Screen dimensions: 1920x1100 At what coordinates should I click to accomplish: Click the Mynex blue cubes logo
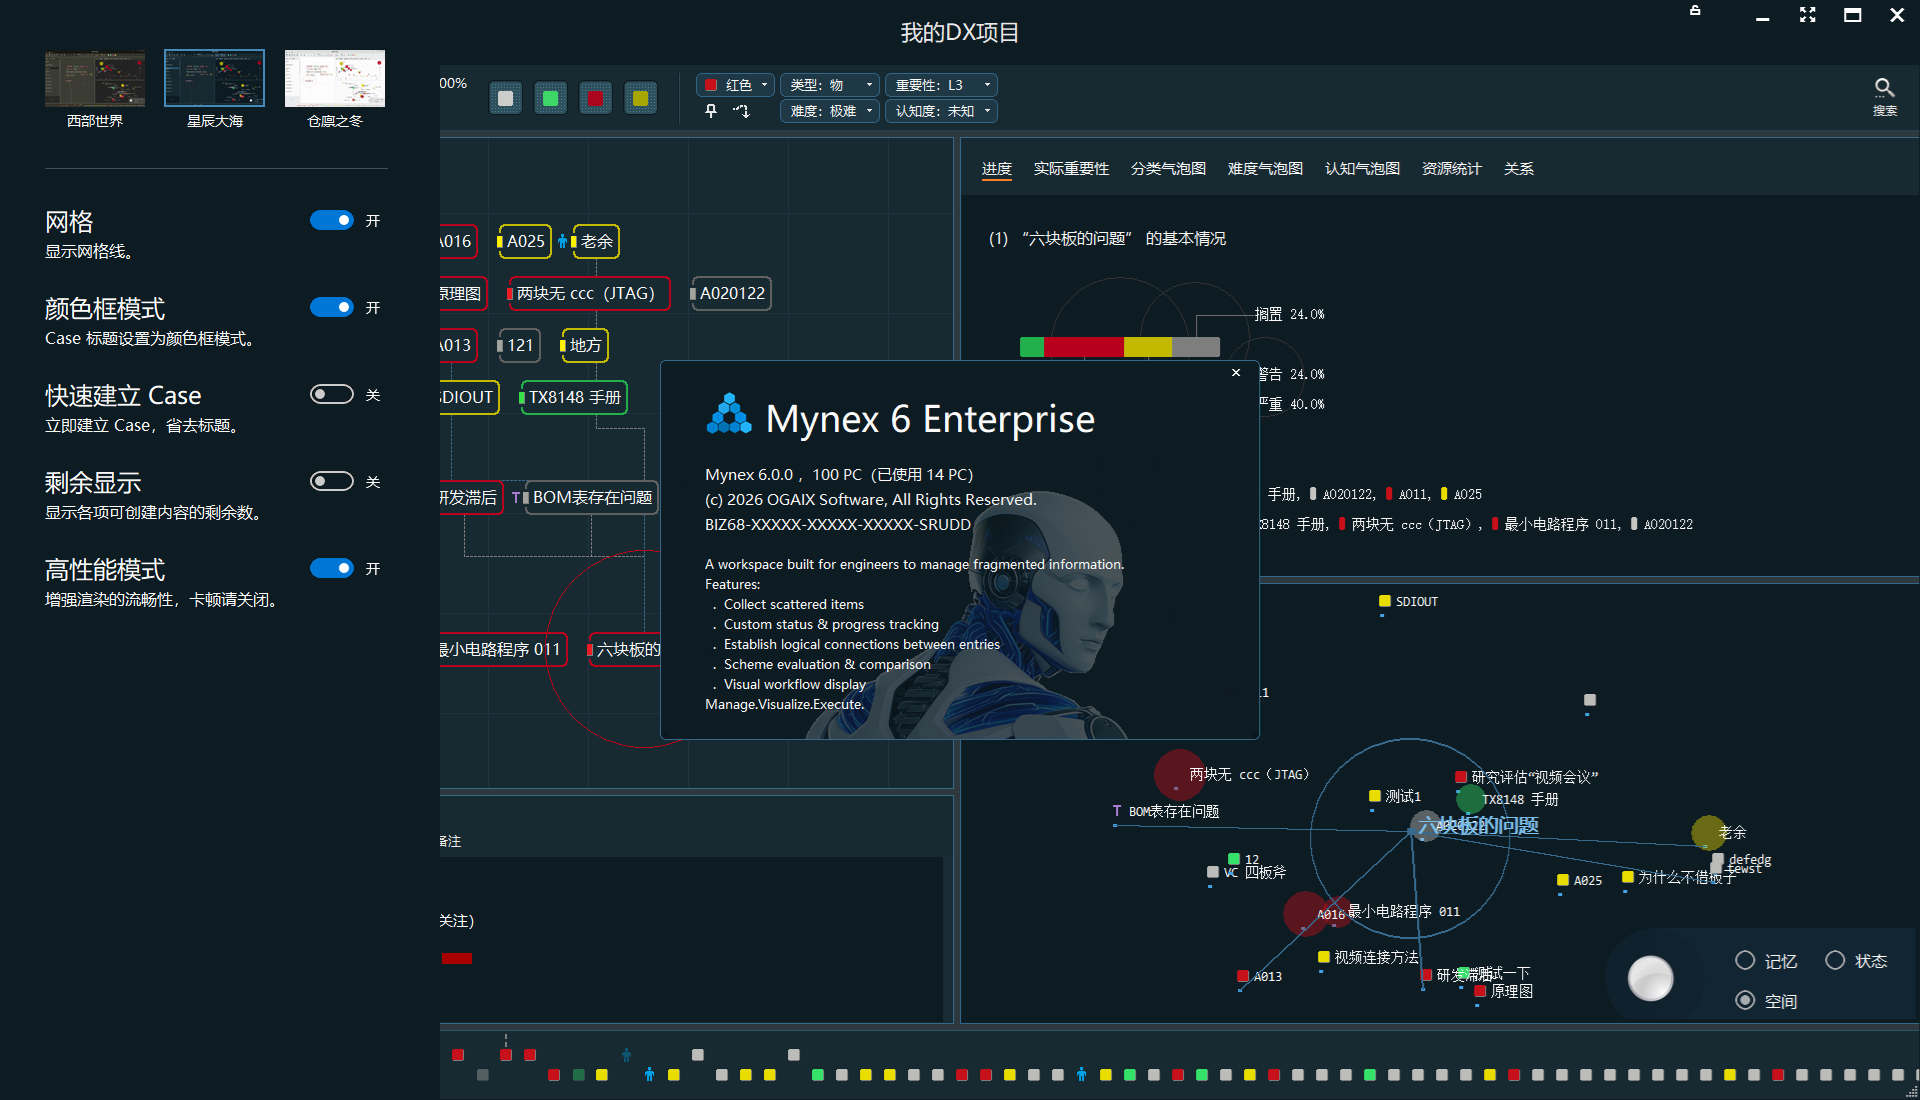[x=729, y=414]
